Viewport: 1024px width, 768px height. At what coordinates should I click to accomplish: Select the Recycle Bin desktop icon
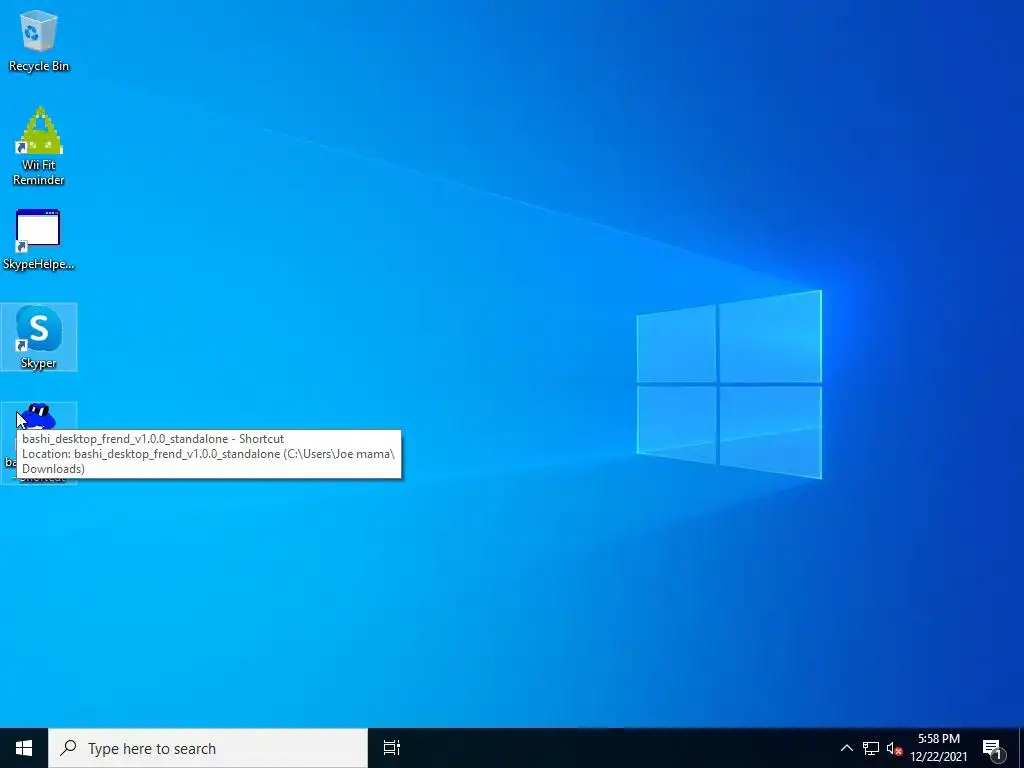39,40
